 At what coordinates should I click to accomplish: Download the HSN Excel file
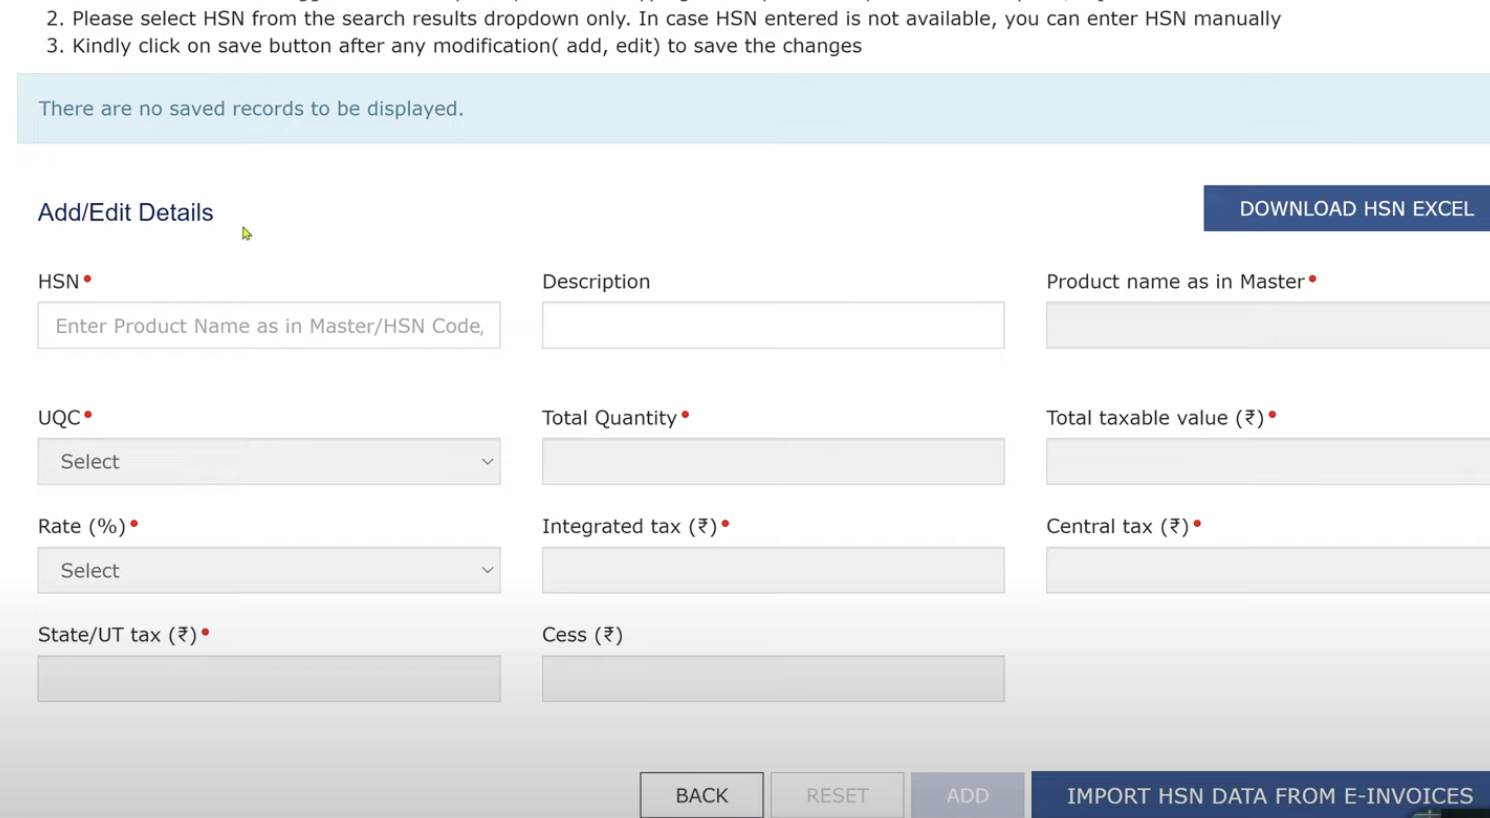[1347, 208]
